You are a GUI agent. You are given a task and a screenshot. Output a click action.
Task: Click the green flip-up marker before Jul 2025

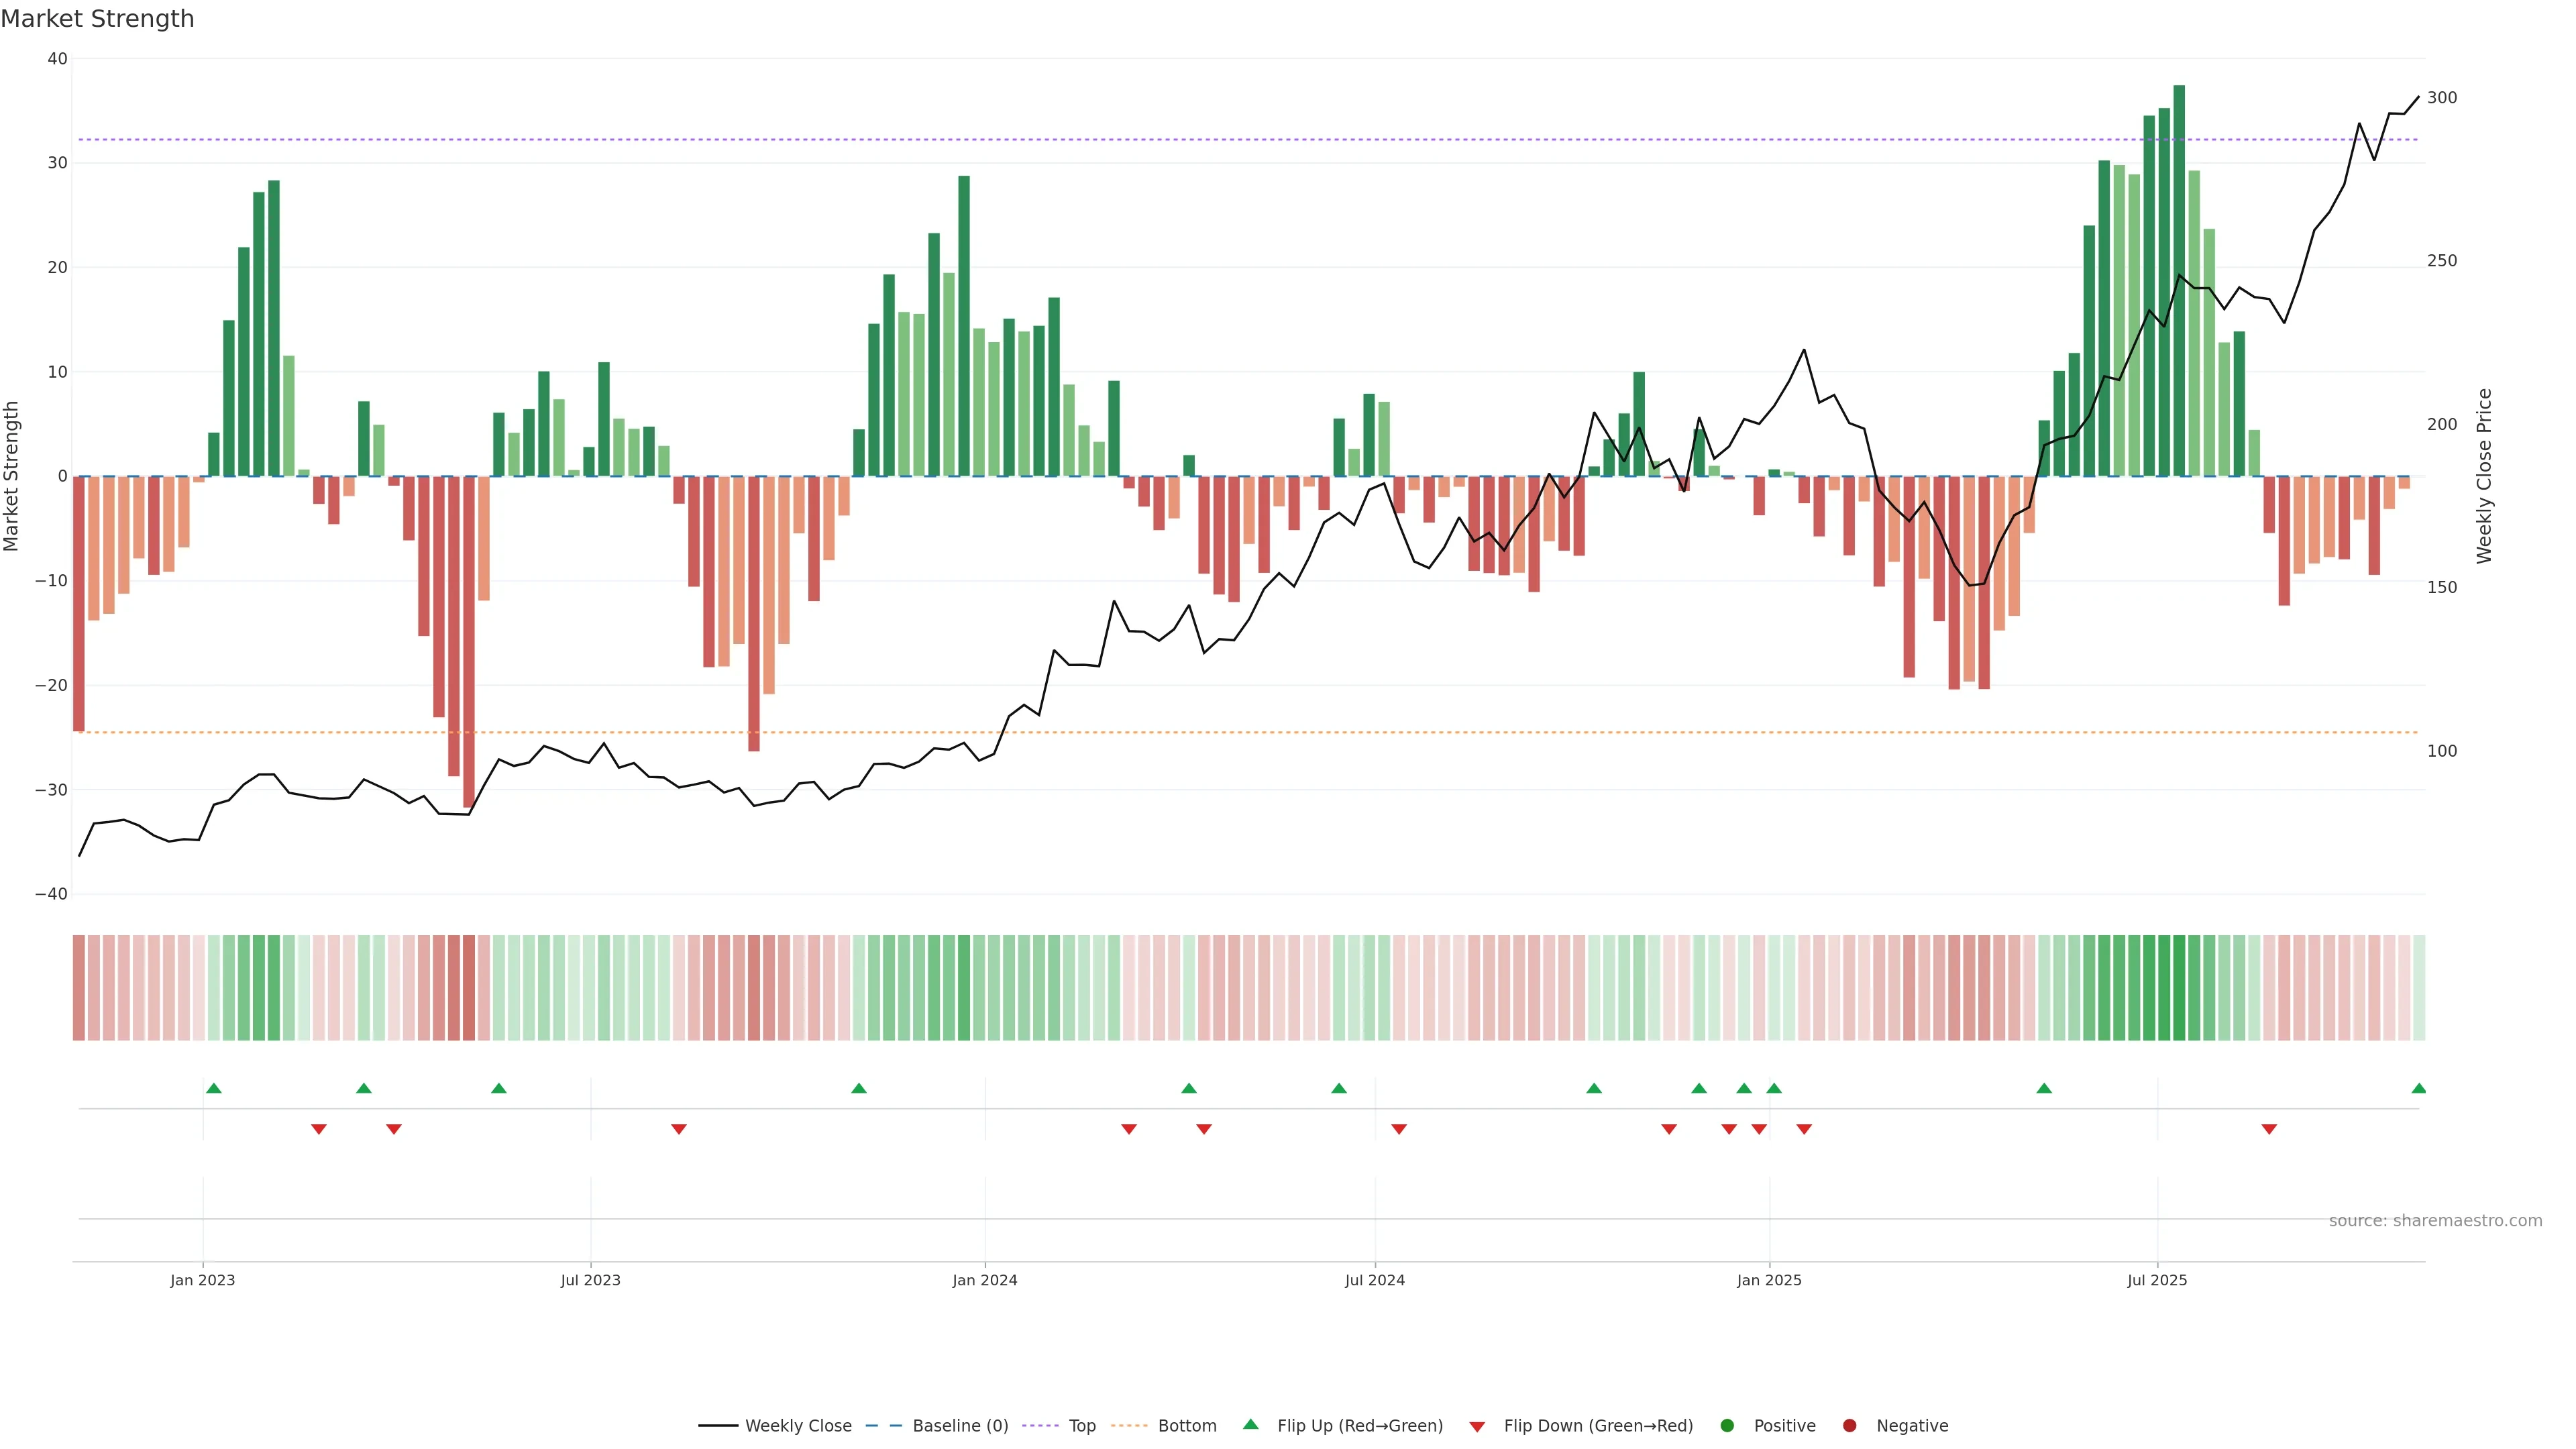pyautogui.click(x=2044, y=1088)
